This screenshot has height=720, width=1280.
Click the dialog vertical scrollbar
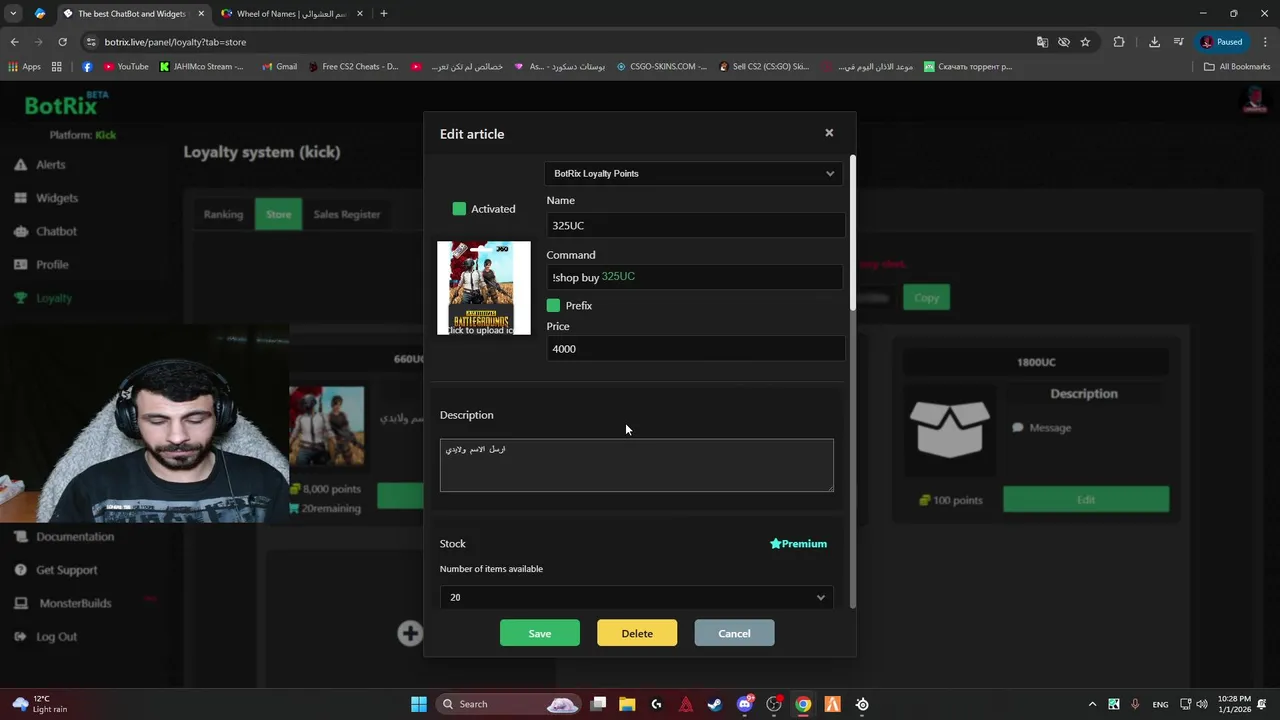[852, 232]
